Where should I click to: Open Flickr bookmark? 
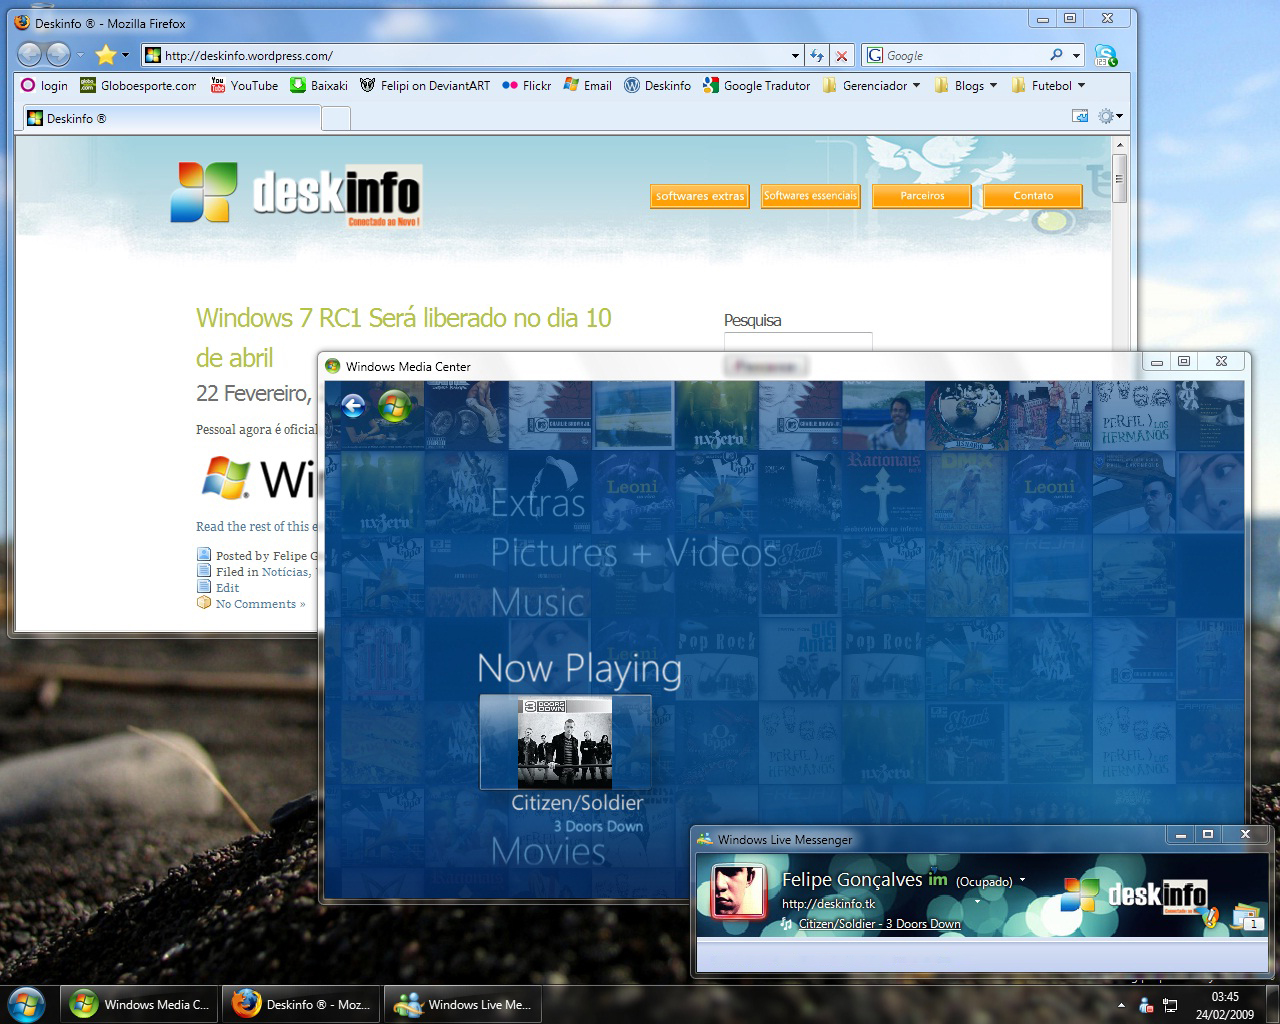(x=527, y=86)
